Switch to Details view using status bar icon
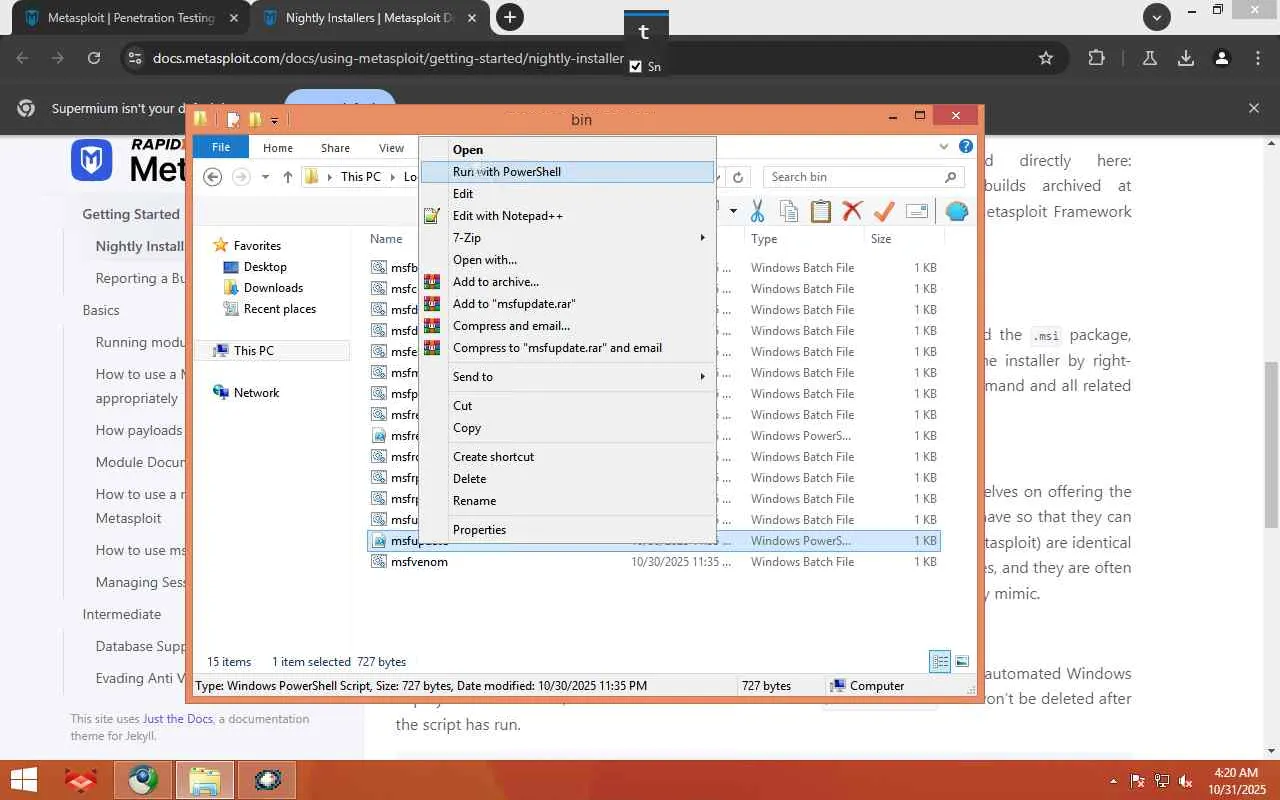The width and height of the screenshot is (1280, 800). (940, 661)
